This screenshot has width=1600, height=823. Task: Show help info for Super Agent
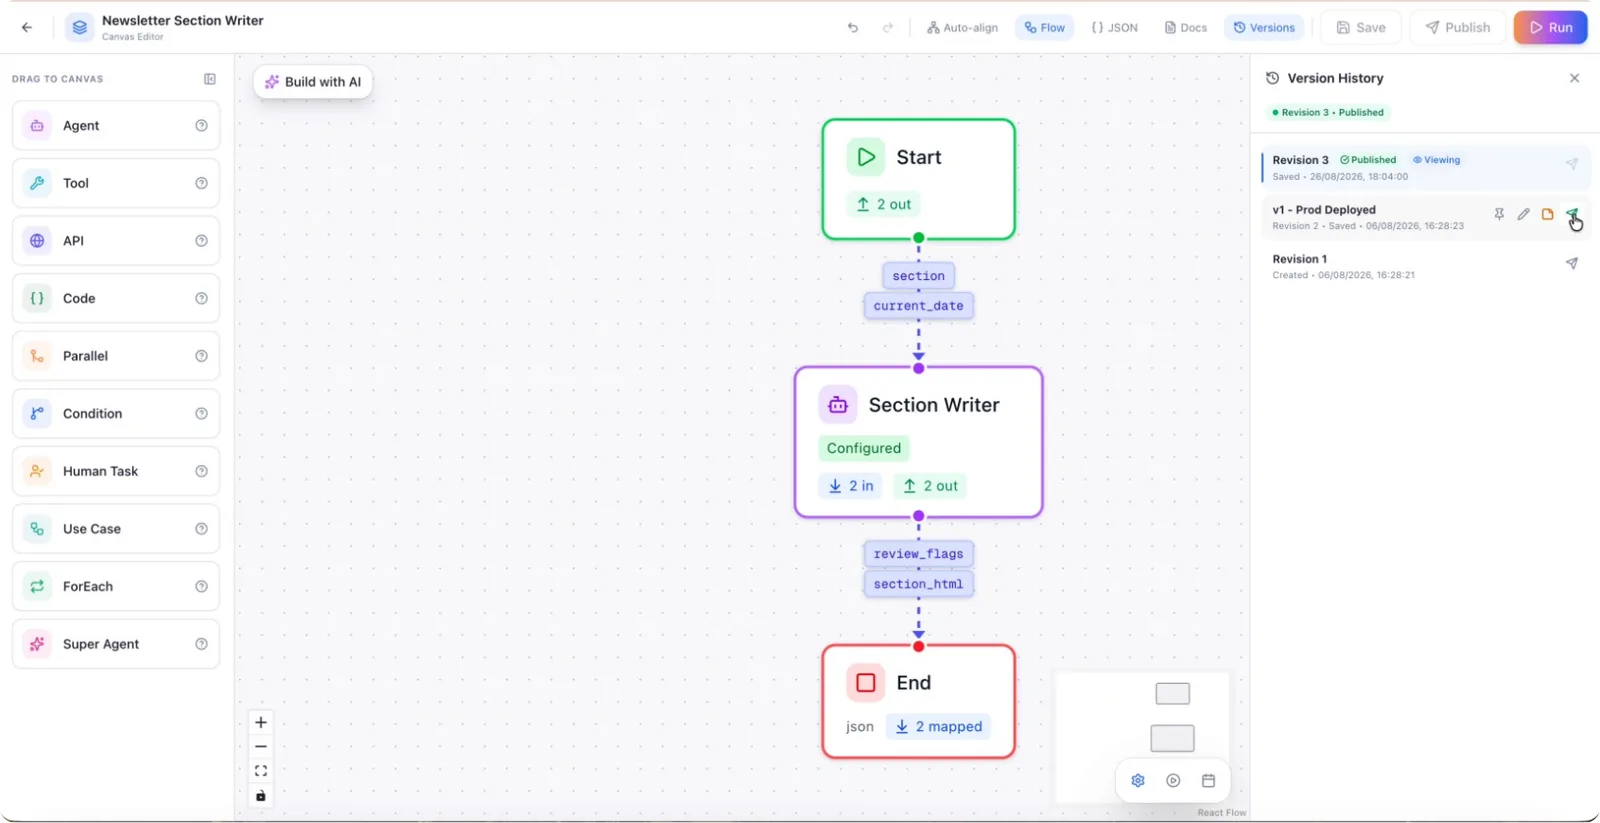201,644
